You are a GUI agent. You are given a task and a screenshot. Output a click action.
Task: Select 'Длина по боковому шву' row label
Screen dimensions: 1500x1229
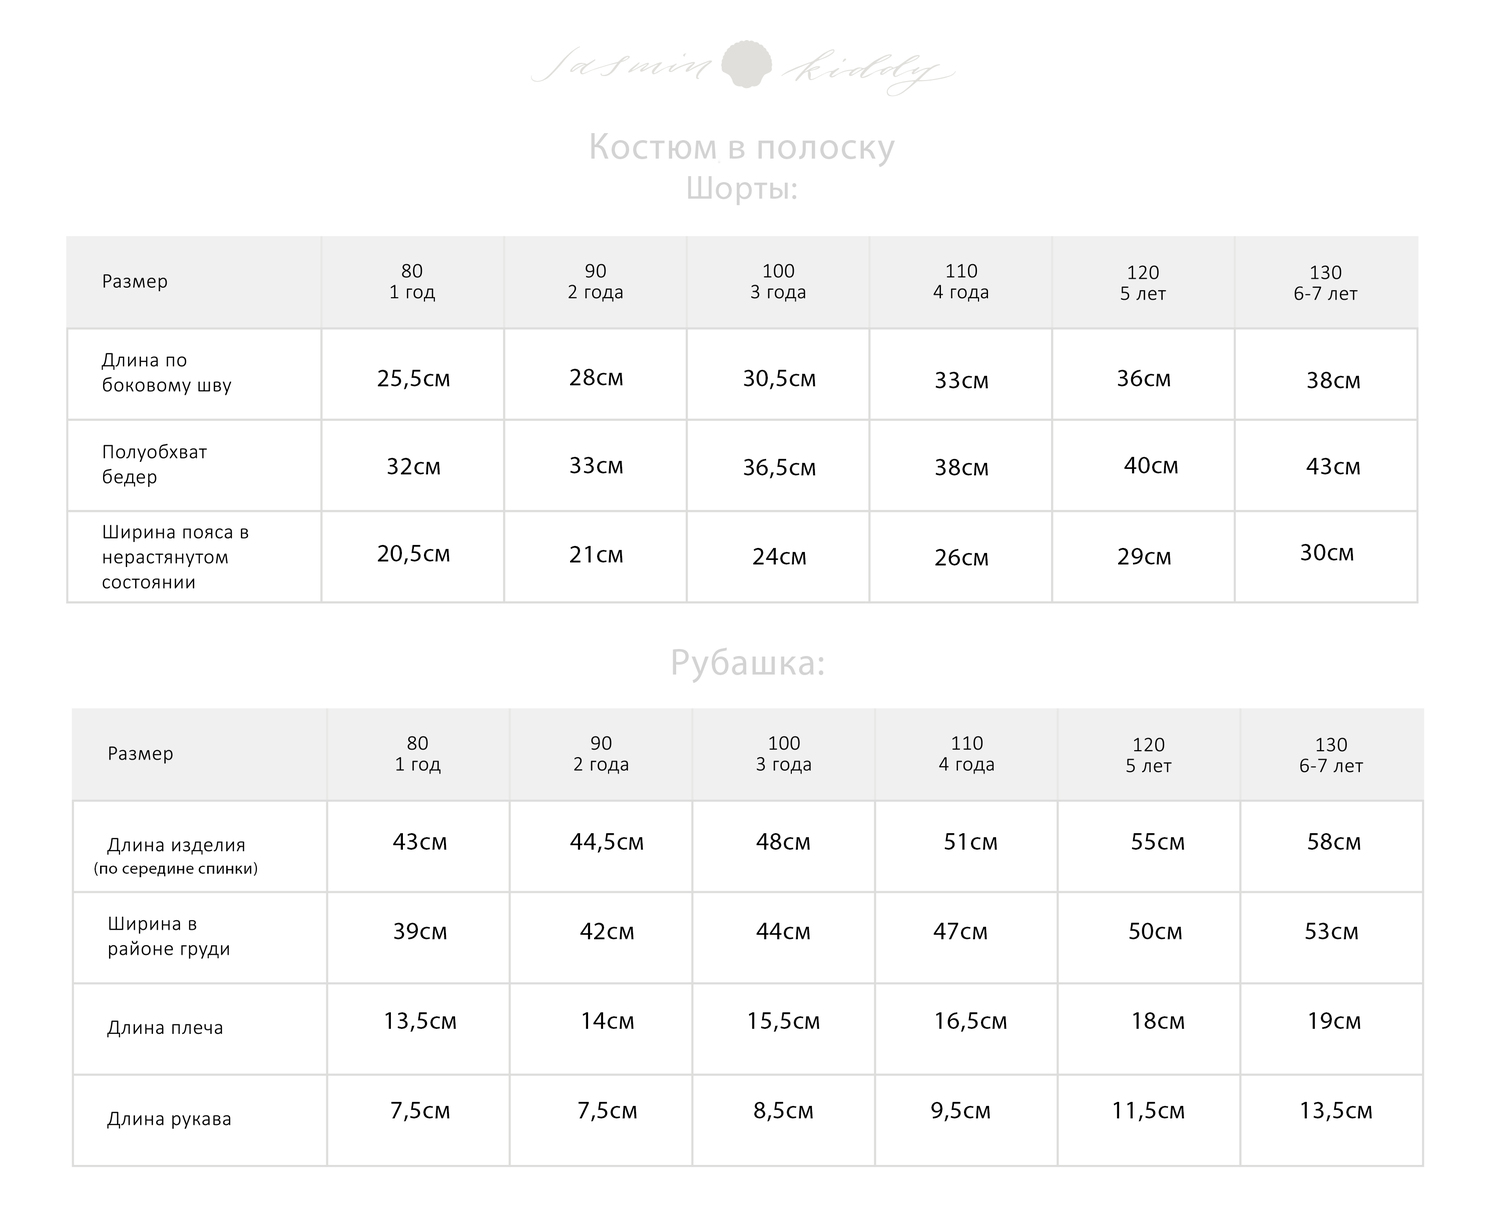point(166,373)
